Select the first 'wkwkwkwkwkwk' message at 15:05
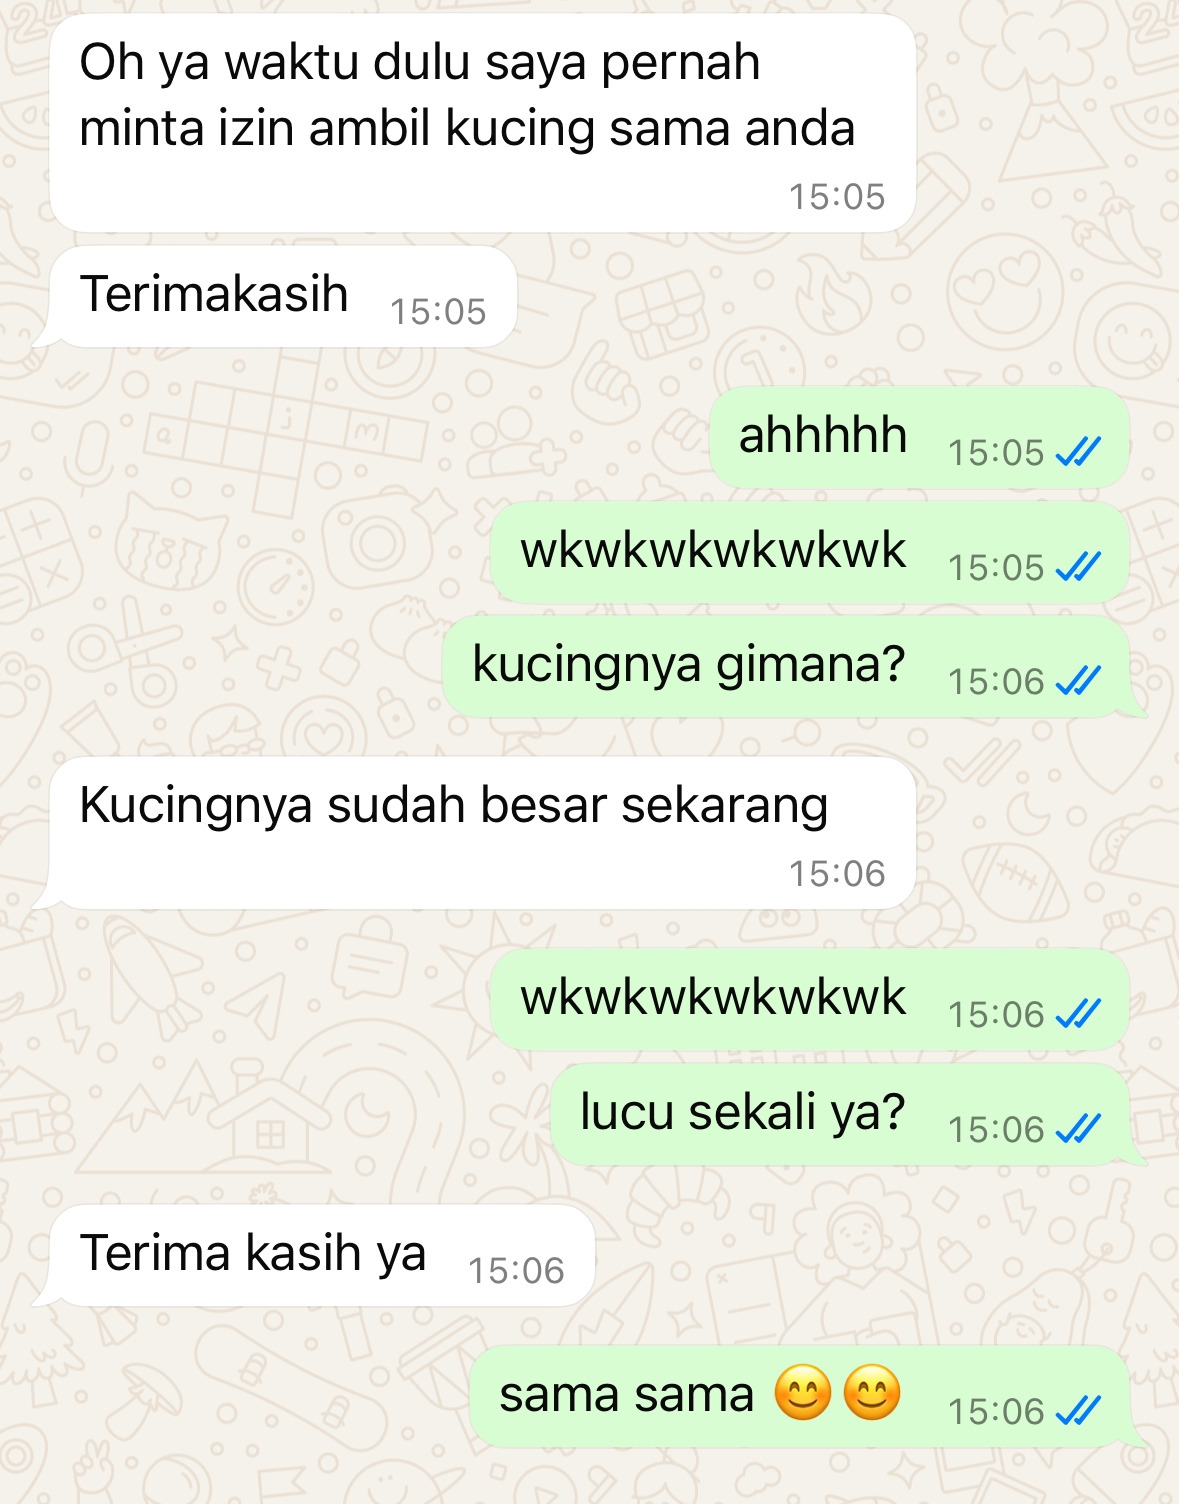The height and width of the screenshot is (1504, 1179). coord(810,552)
